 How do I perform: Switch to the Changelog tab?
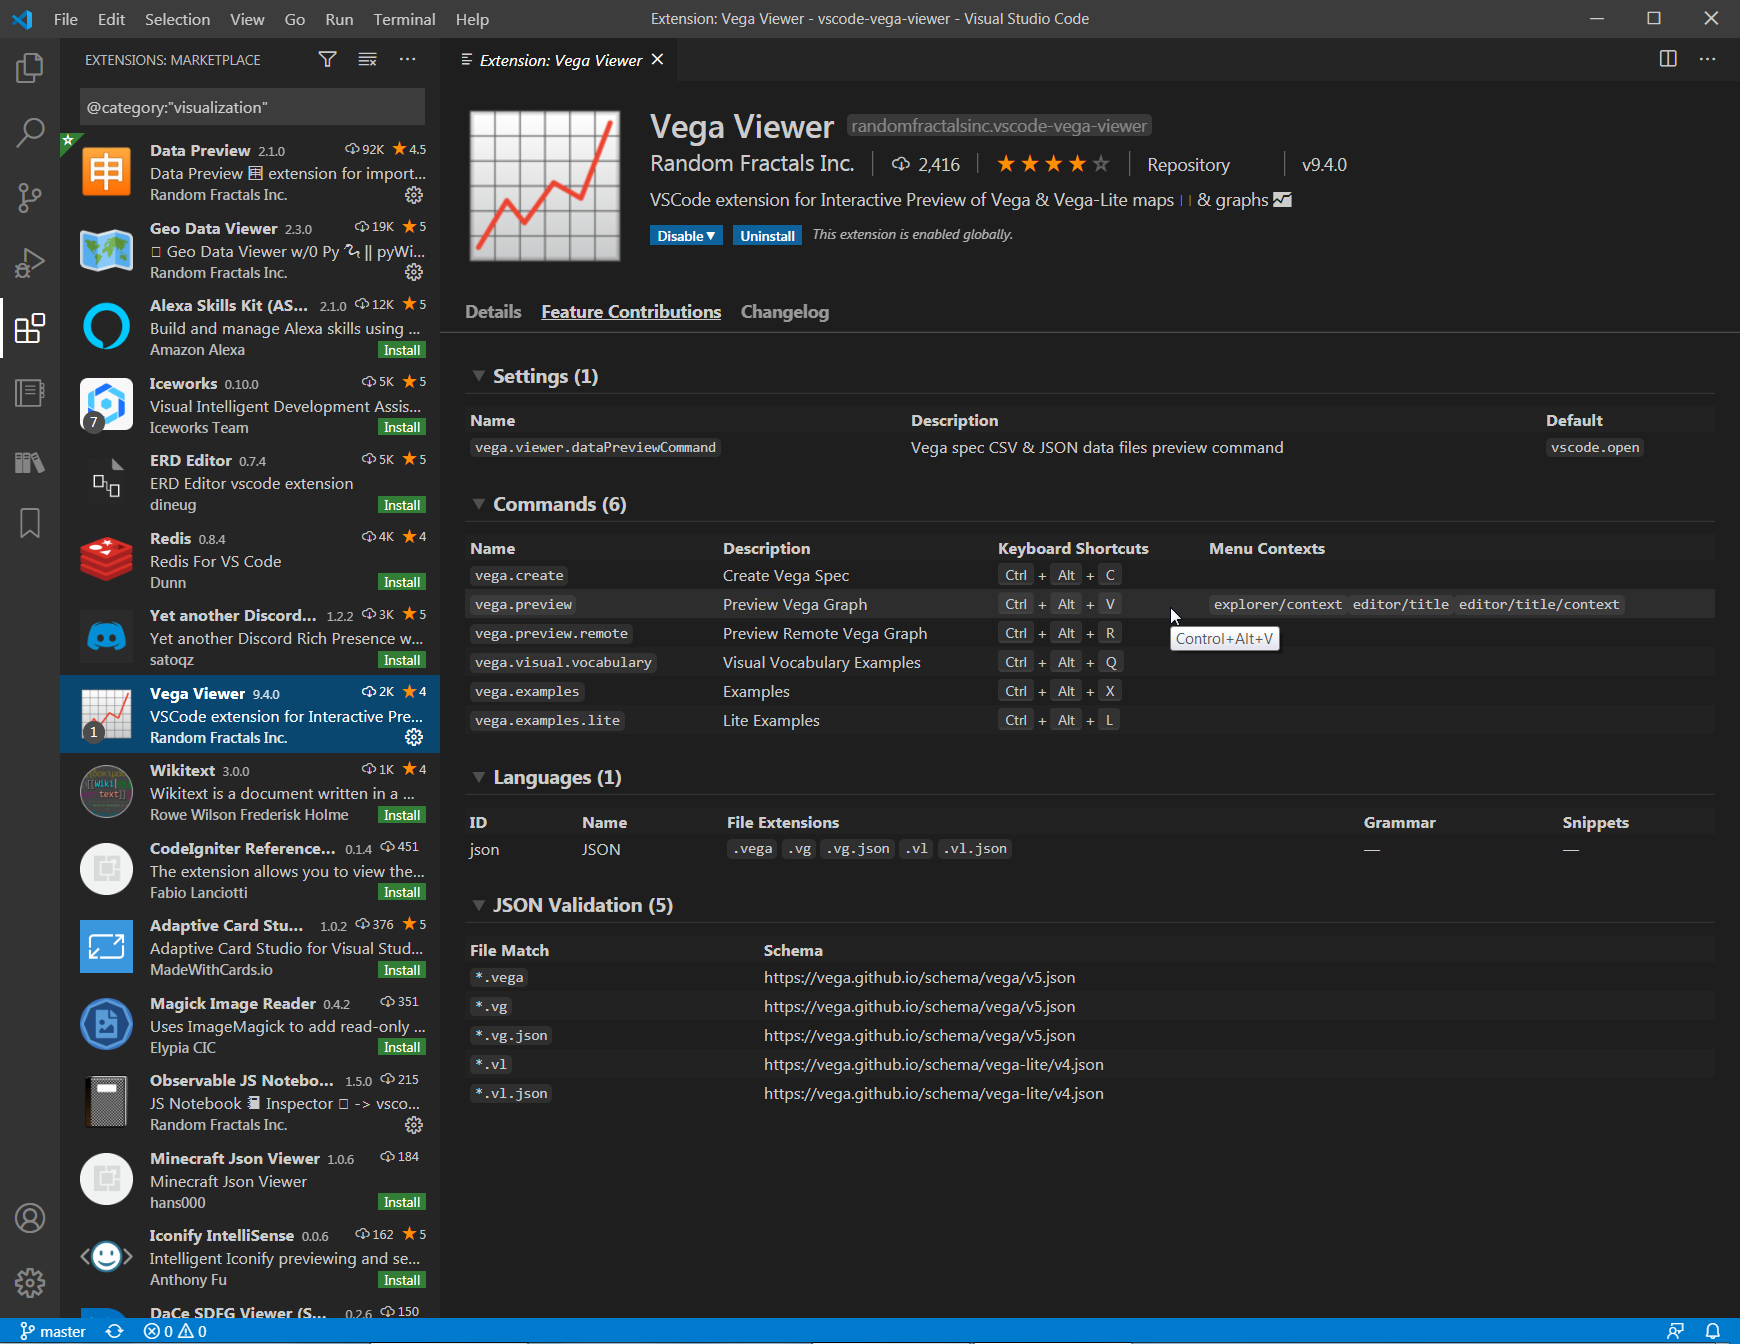pyautogui.click(x=785, y=312)
